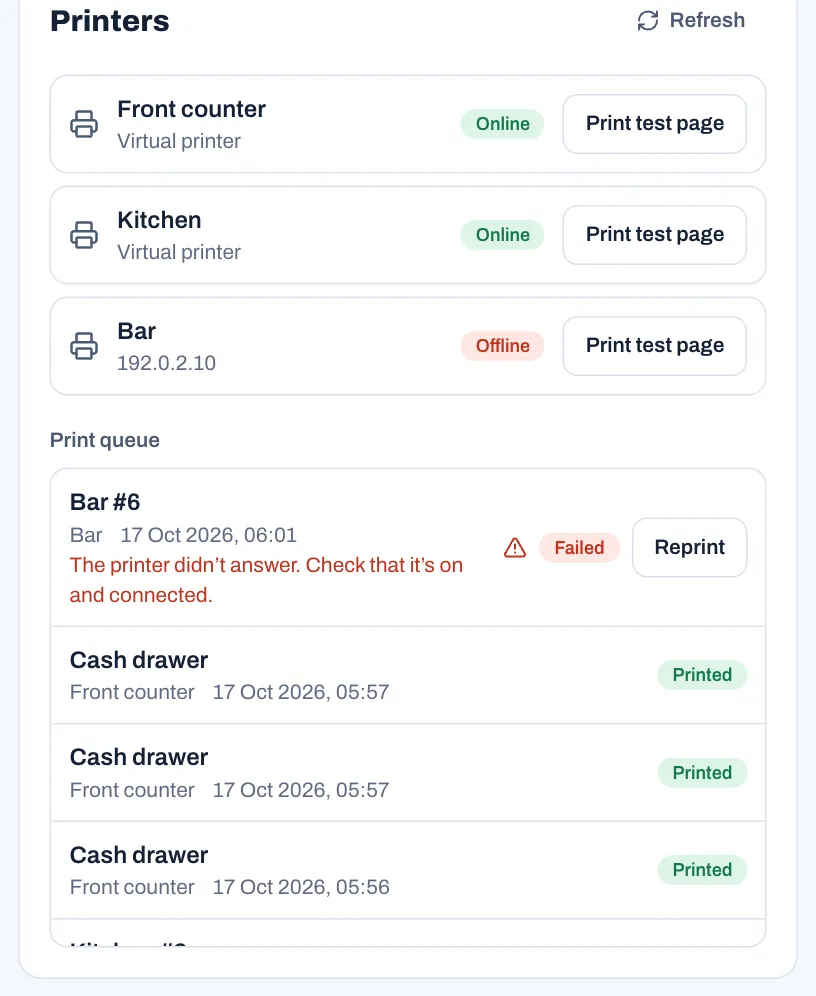
Task: Click the warning triangle icon beside Failed
Action: pyautogui.click(x=515, y=548)
